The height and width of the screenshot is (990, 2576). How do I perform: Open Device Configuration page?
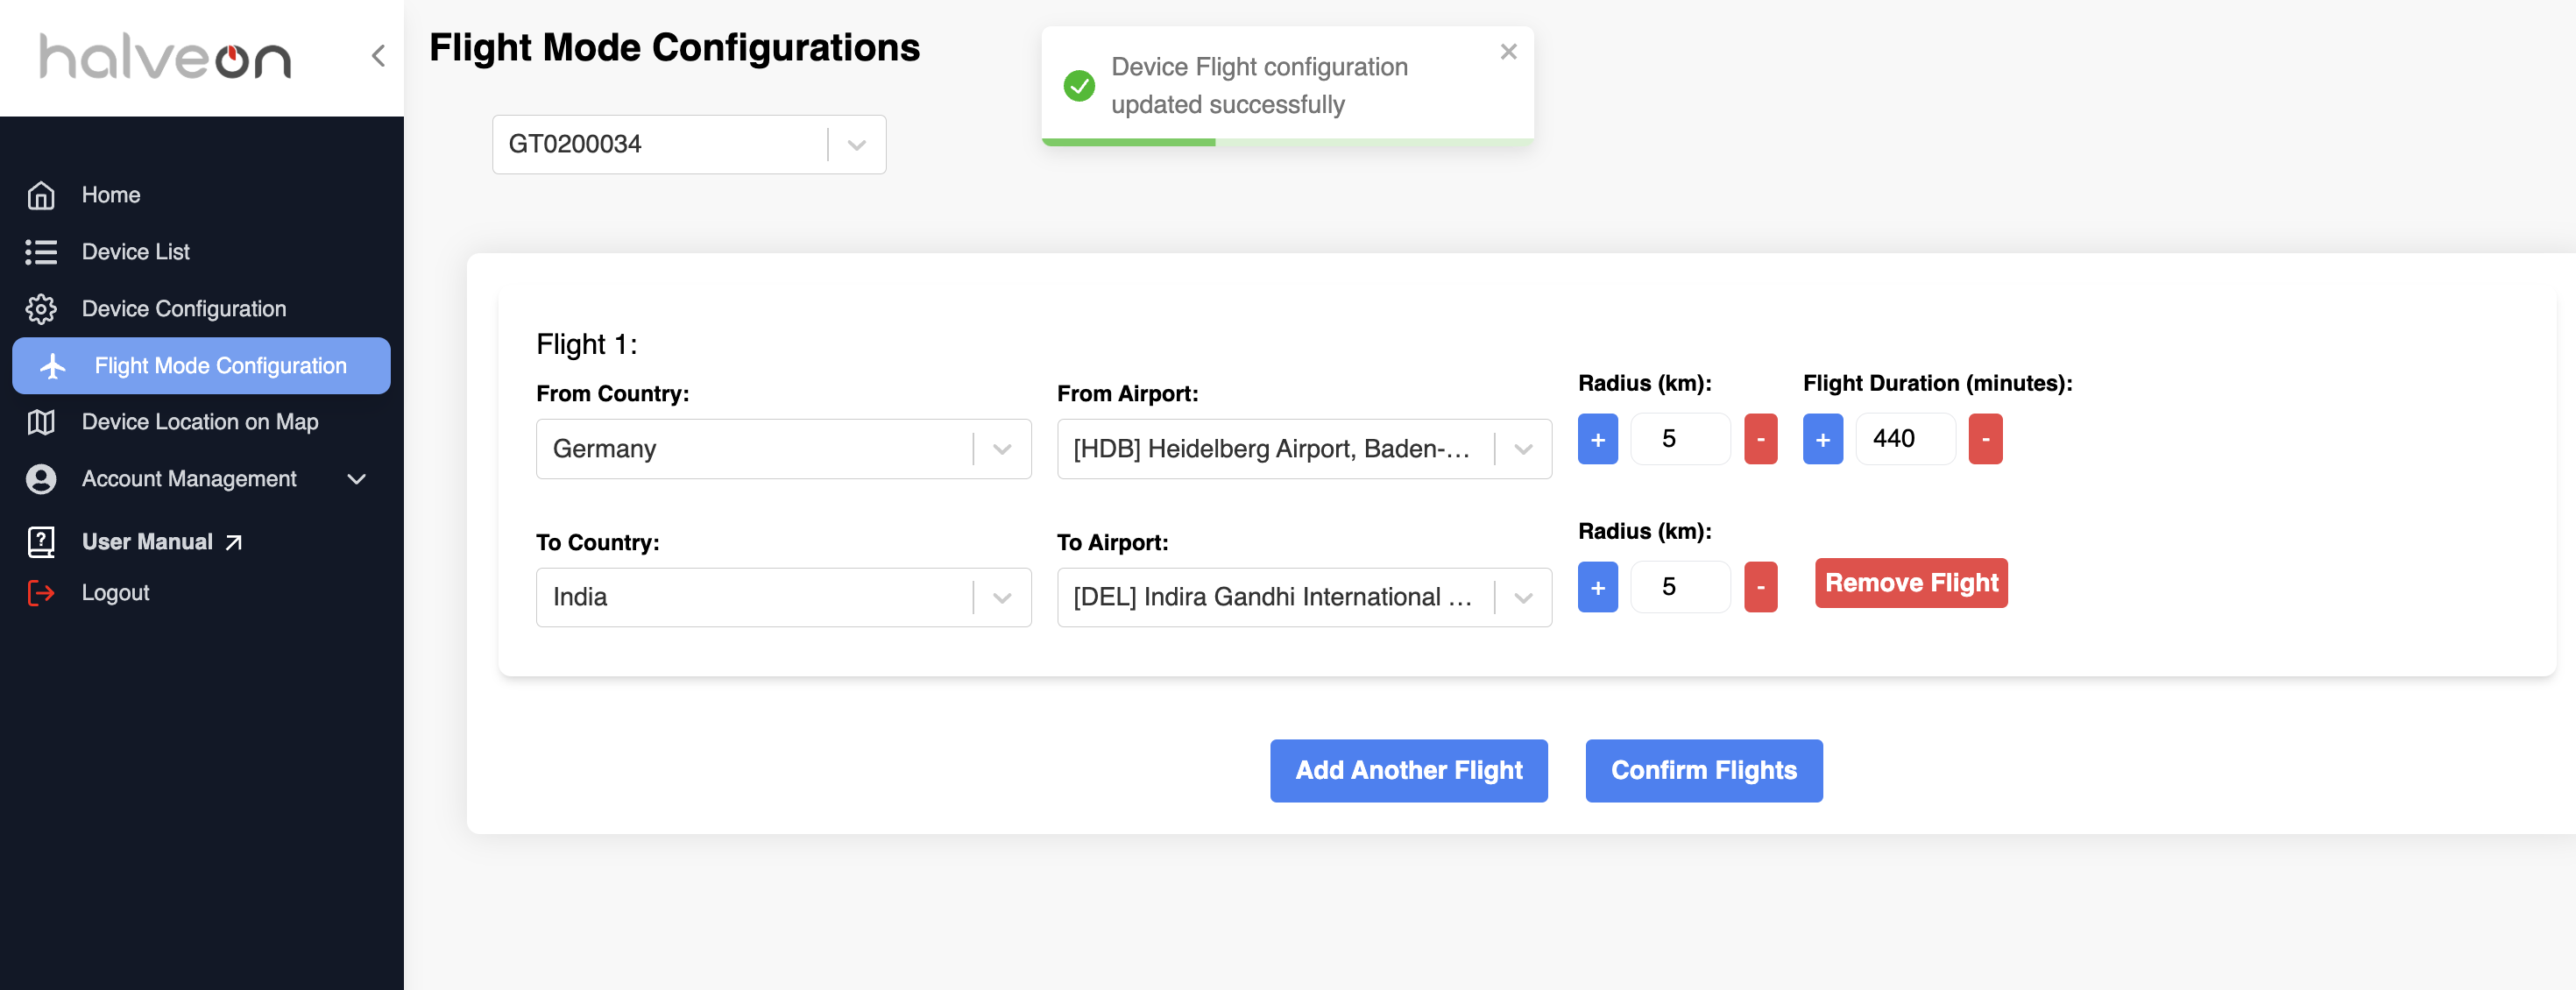[x=184, y=309]
